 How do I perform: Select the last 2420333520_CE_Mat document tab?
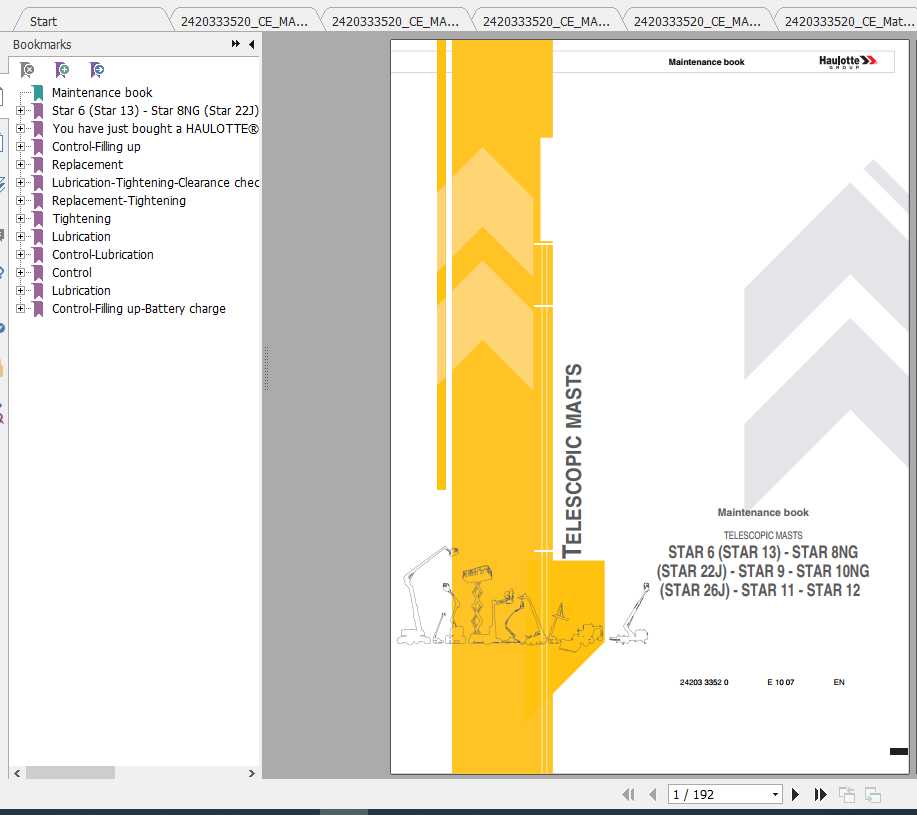[x=843, y=18]
